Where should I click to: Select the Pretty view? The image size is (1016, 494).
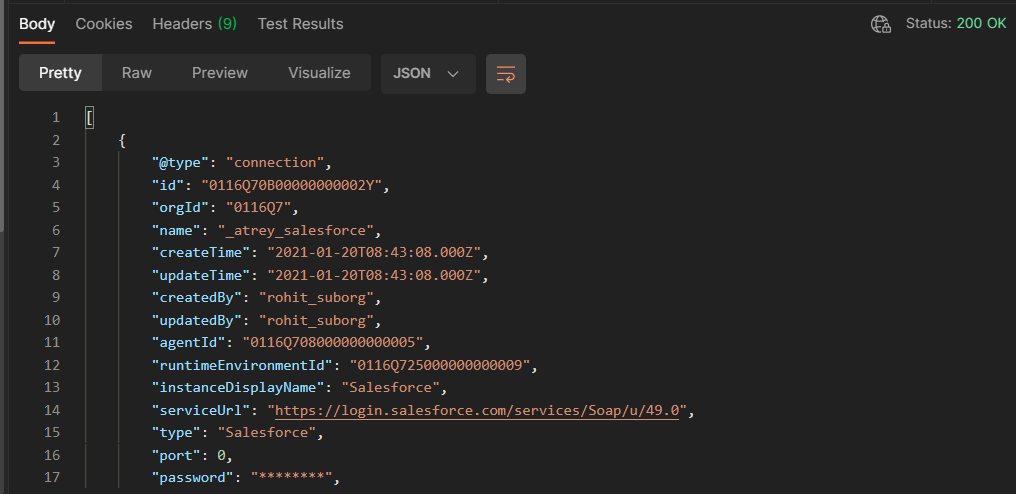(60, 73)
